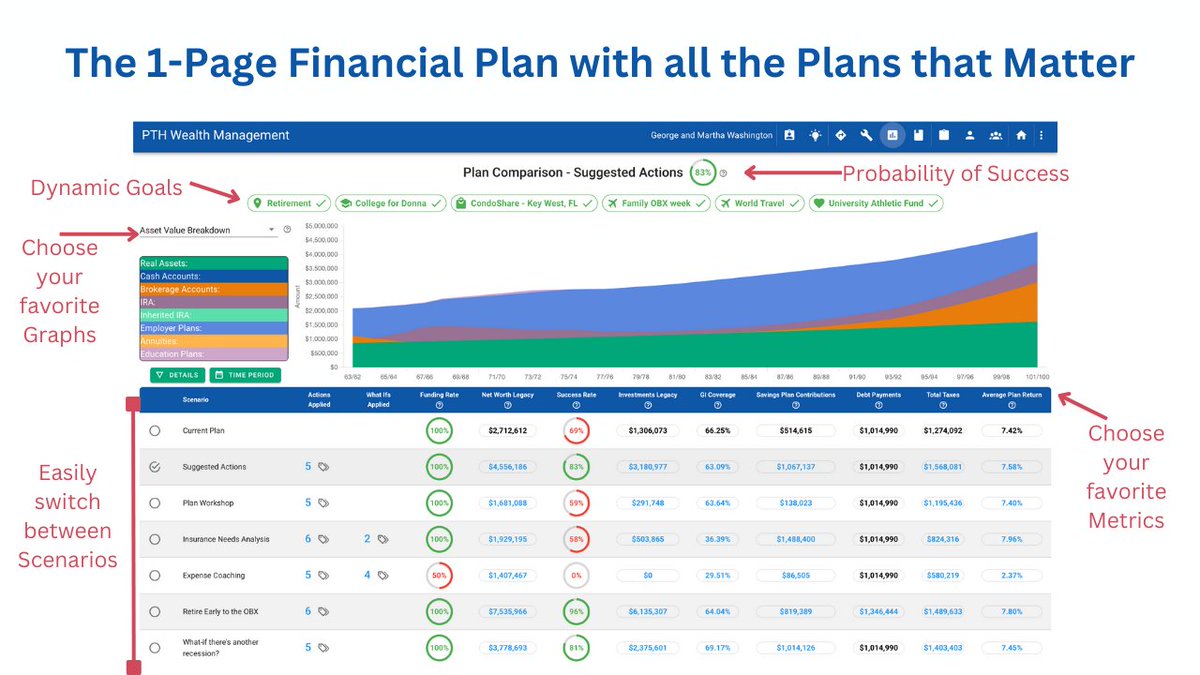Screen dimensions: 1200x675
Task: Click help icon next to Asset Value Breakdown
Action: pos(287,230)
